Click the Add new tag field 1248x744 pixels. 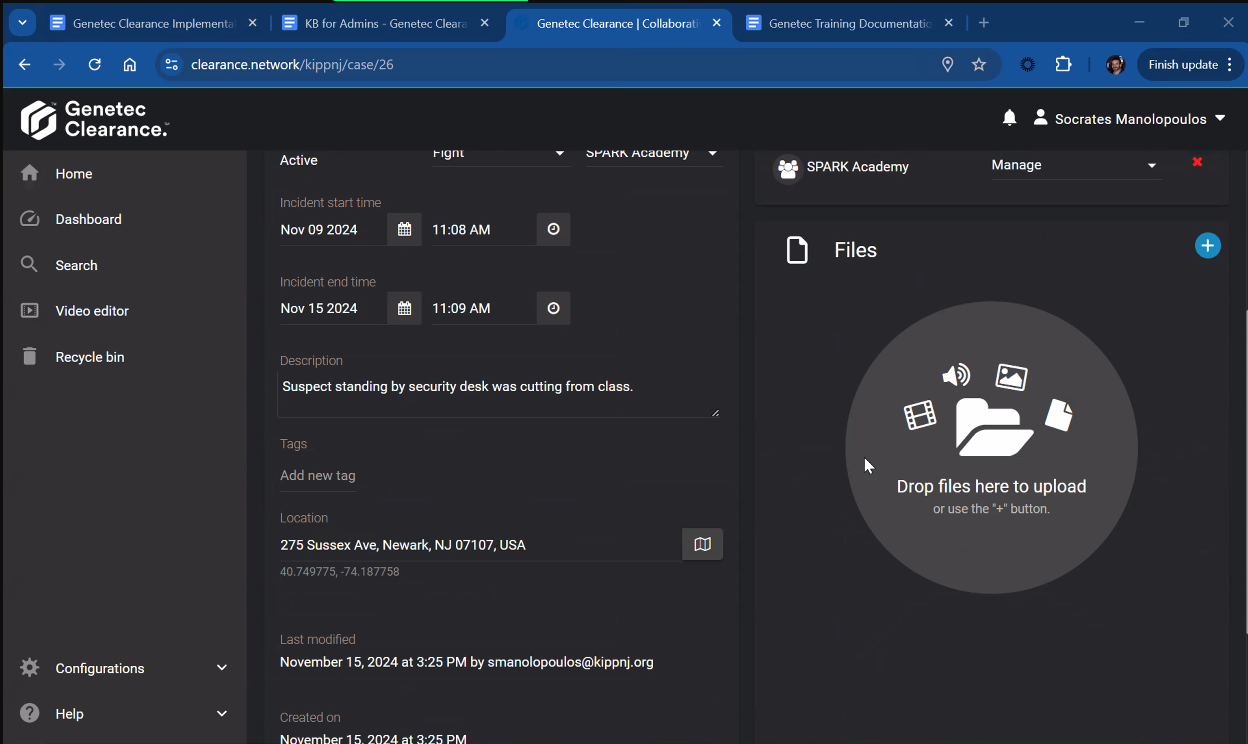pyautogui.click(x=318, y=476)
